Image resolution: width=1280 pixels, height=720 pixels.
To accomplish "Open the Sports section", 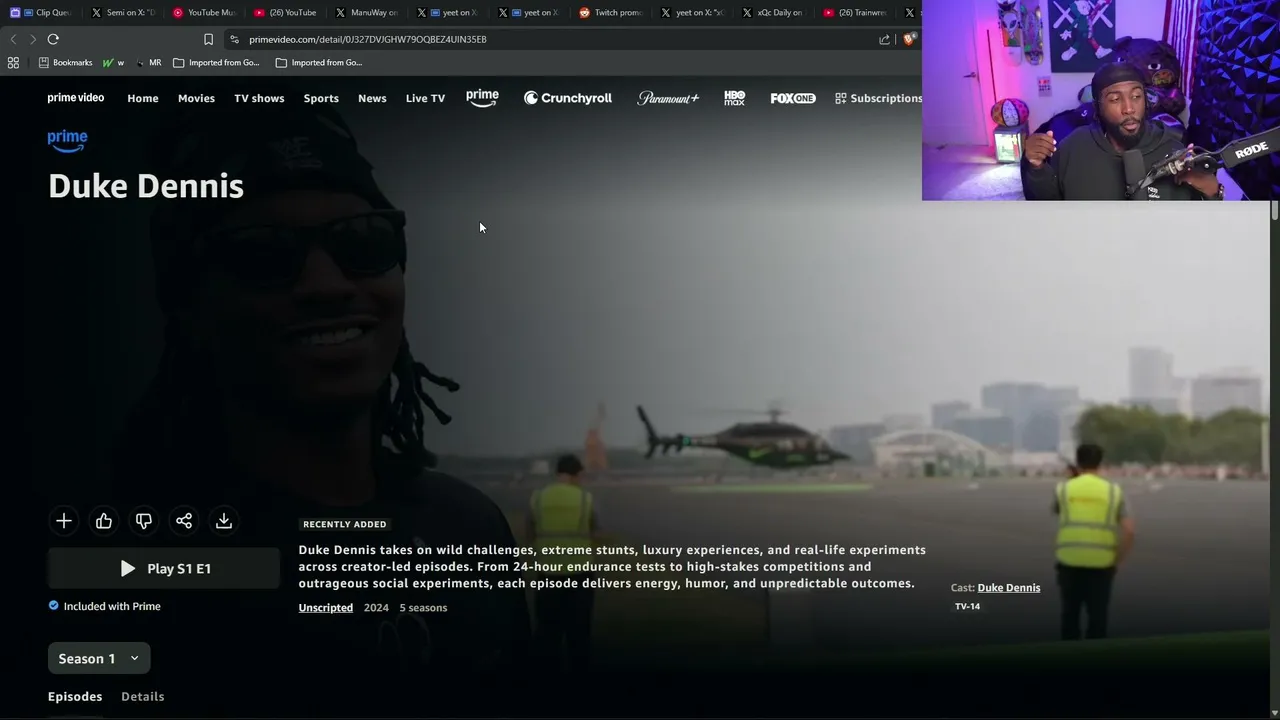I will click(321, 98).
